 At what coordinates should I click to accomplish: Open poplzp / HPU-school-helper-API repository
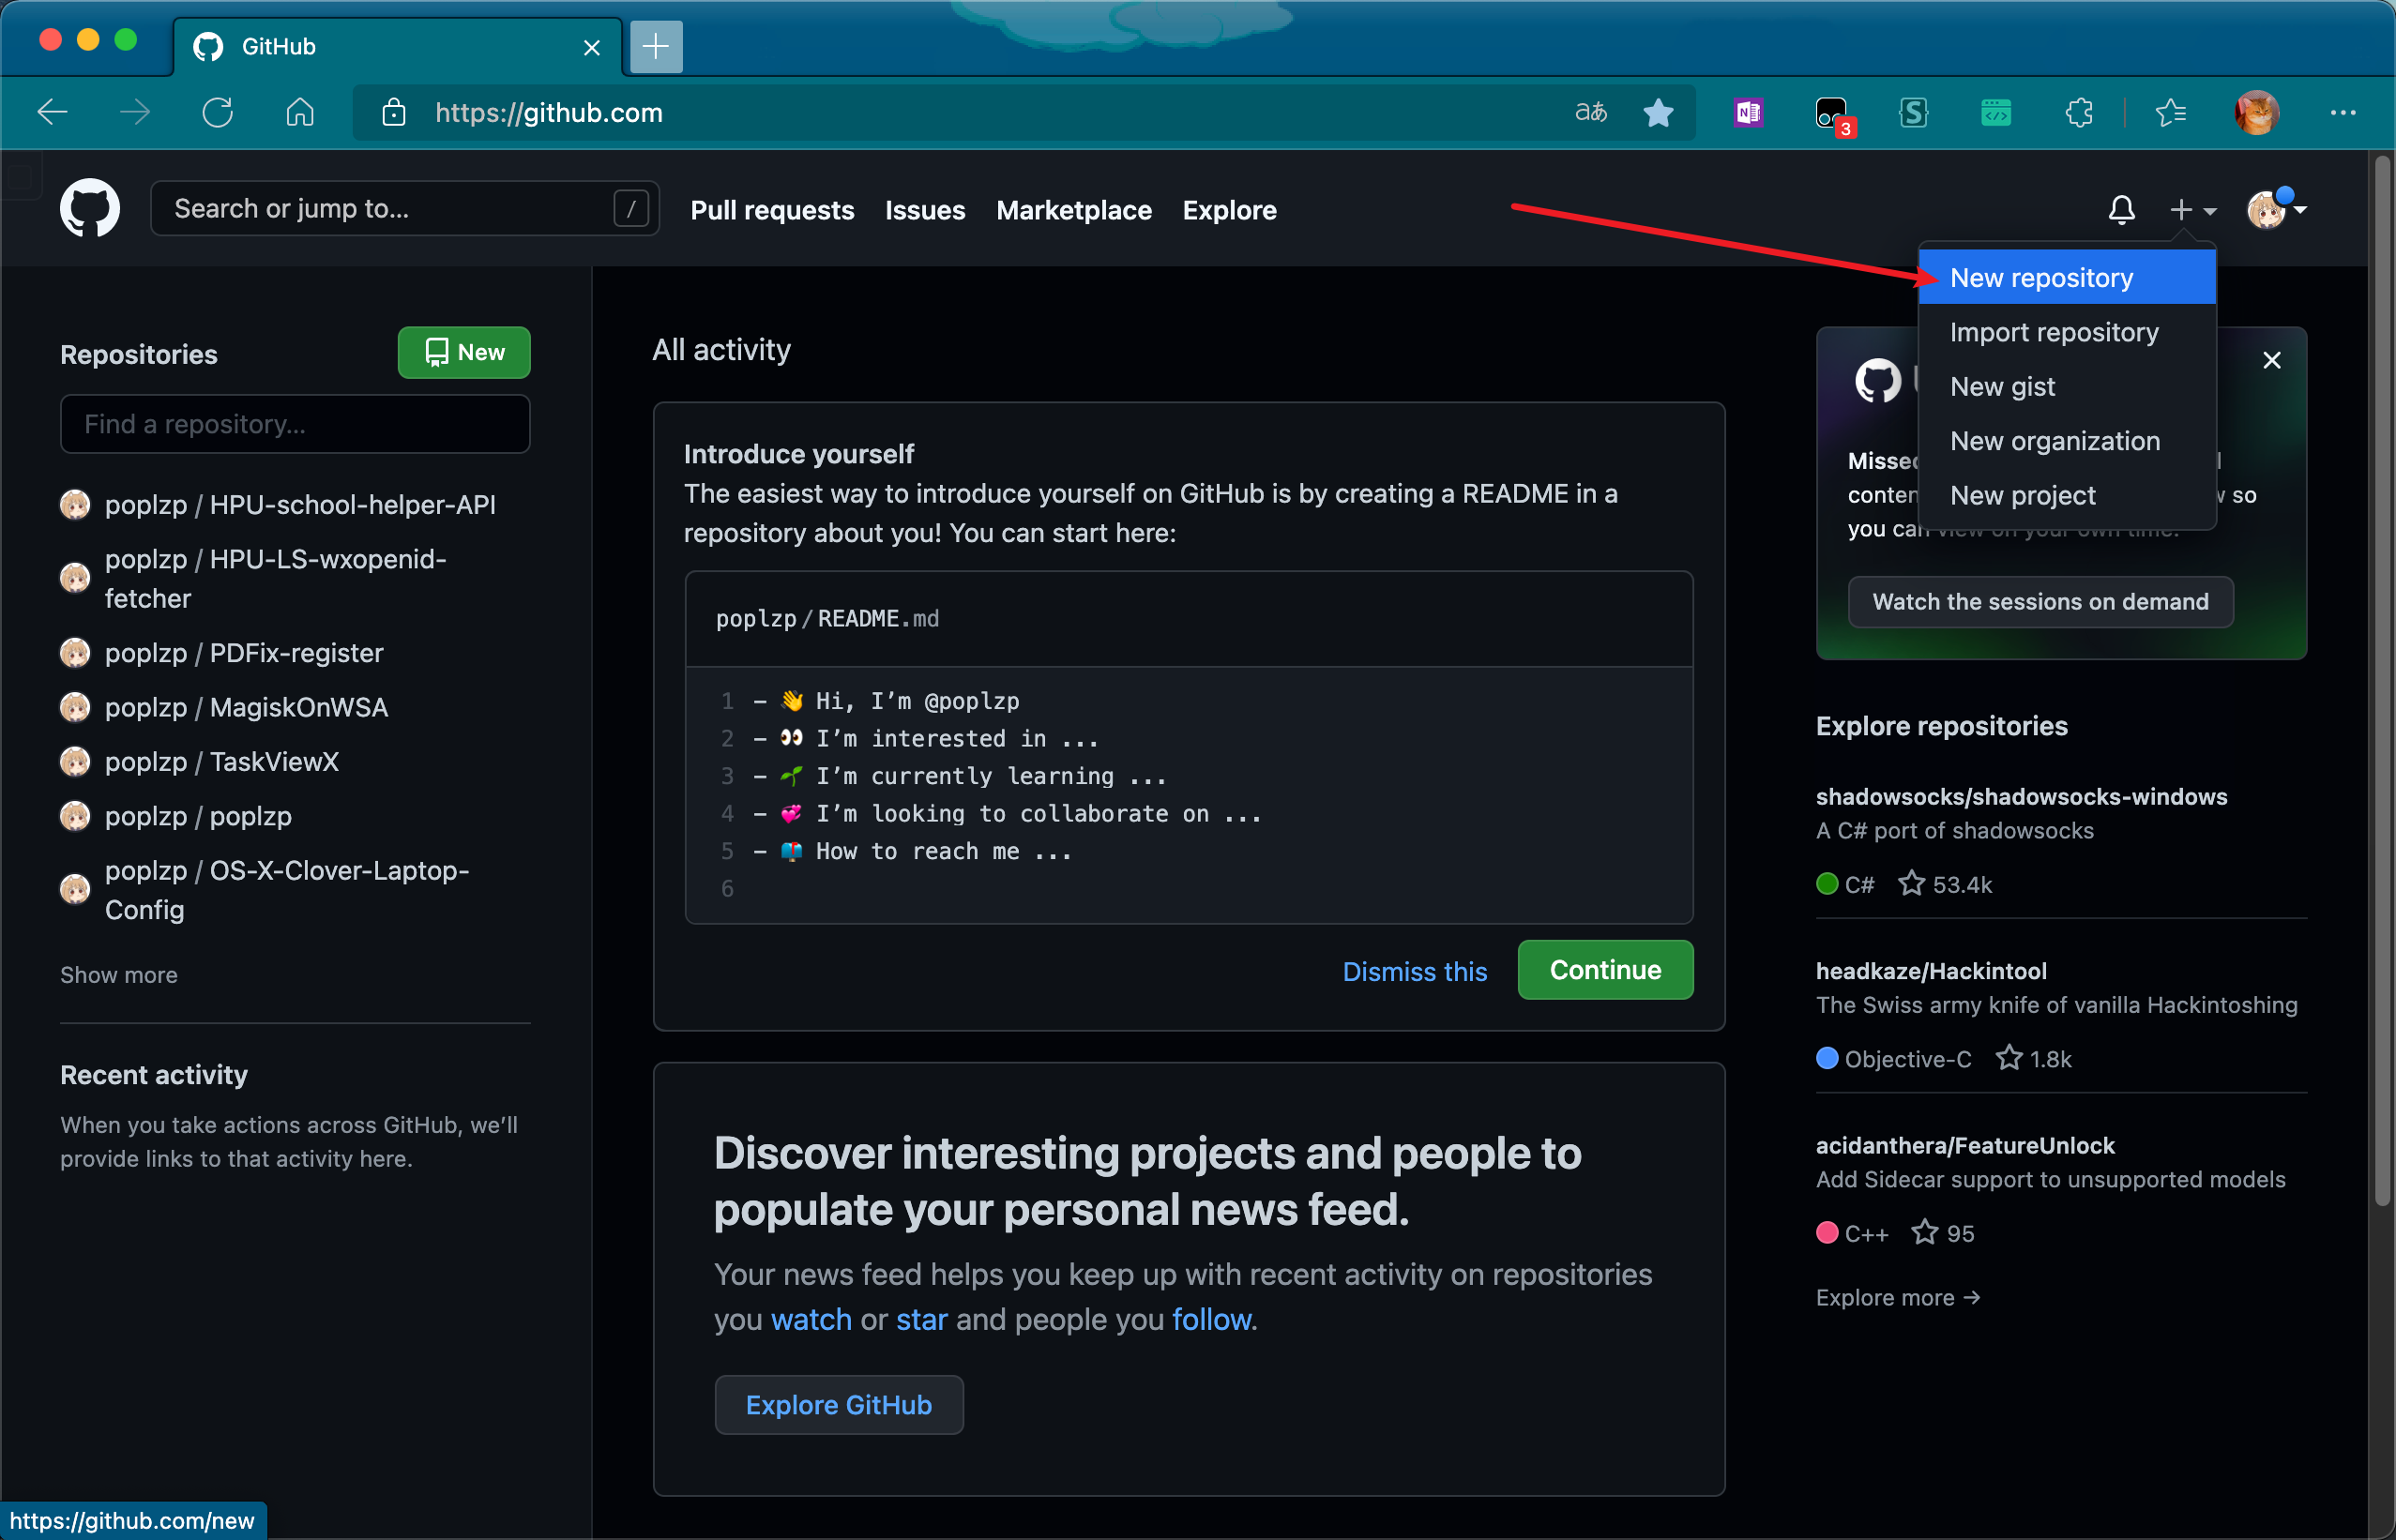pos(300,505)
